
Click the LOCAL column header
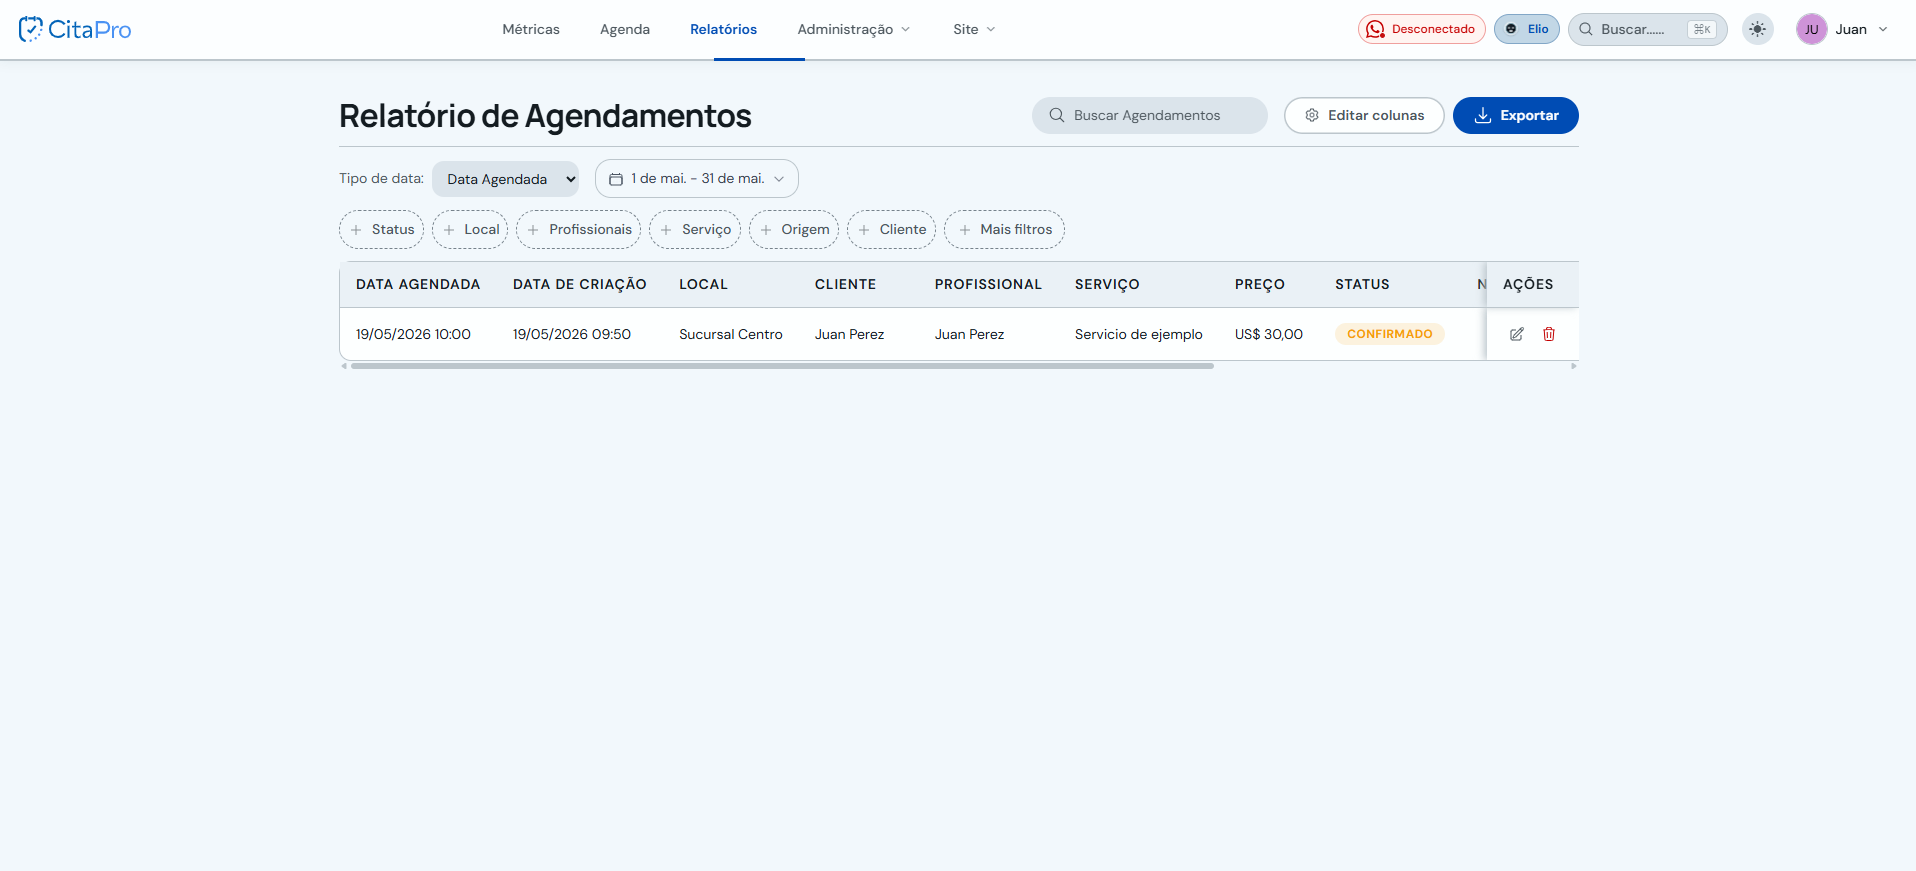[703, 284]
